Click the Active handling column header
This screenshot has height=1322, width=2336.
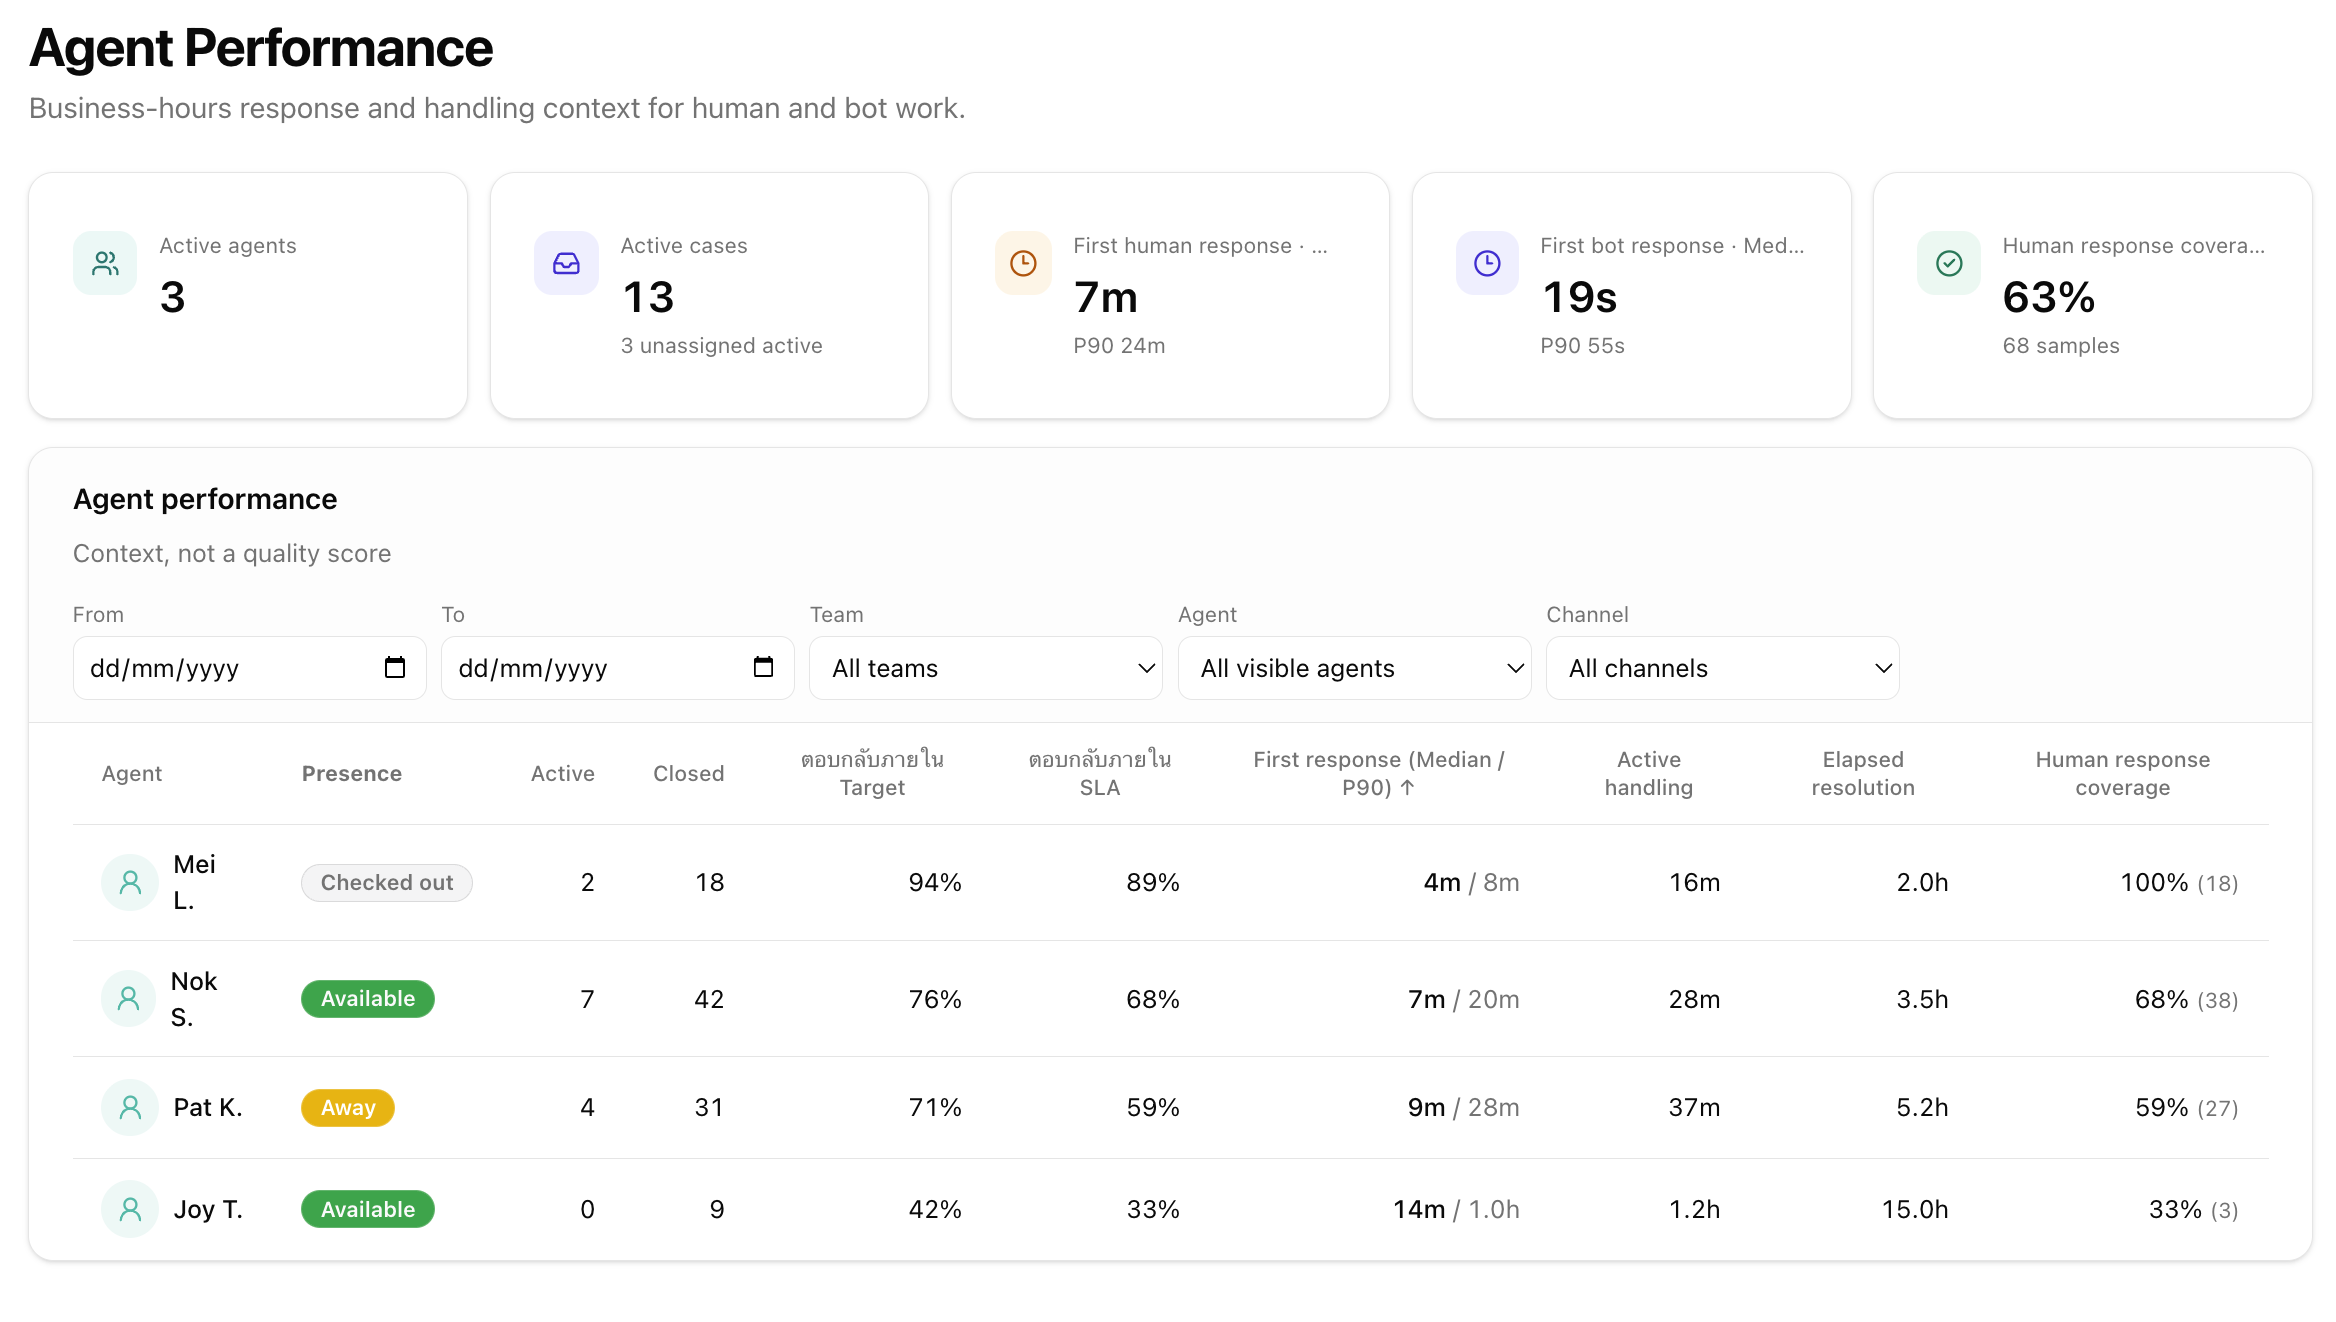tap(1648, 773)
